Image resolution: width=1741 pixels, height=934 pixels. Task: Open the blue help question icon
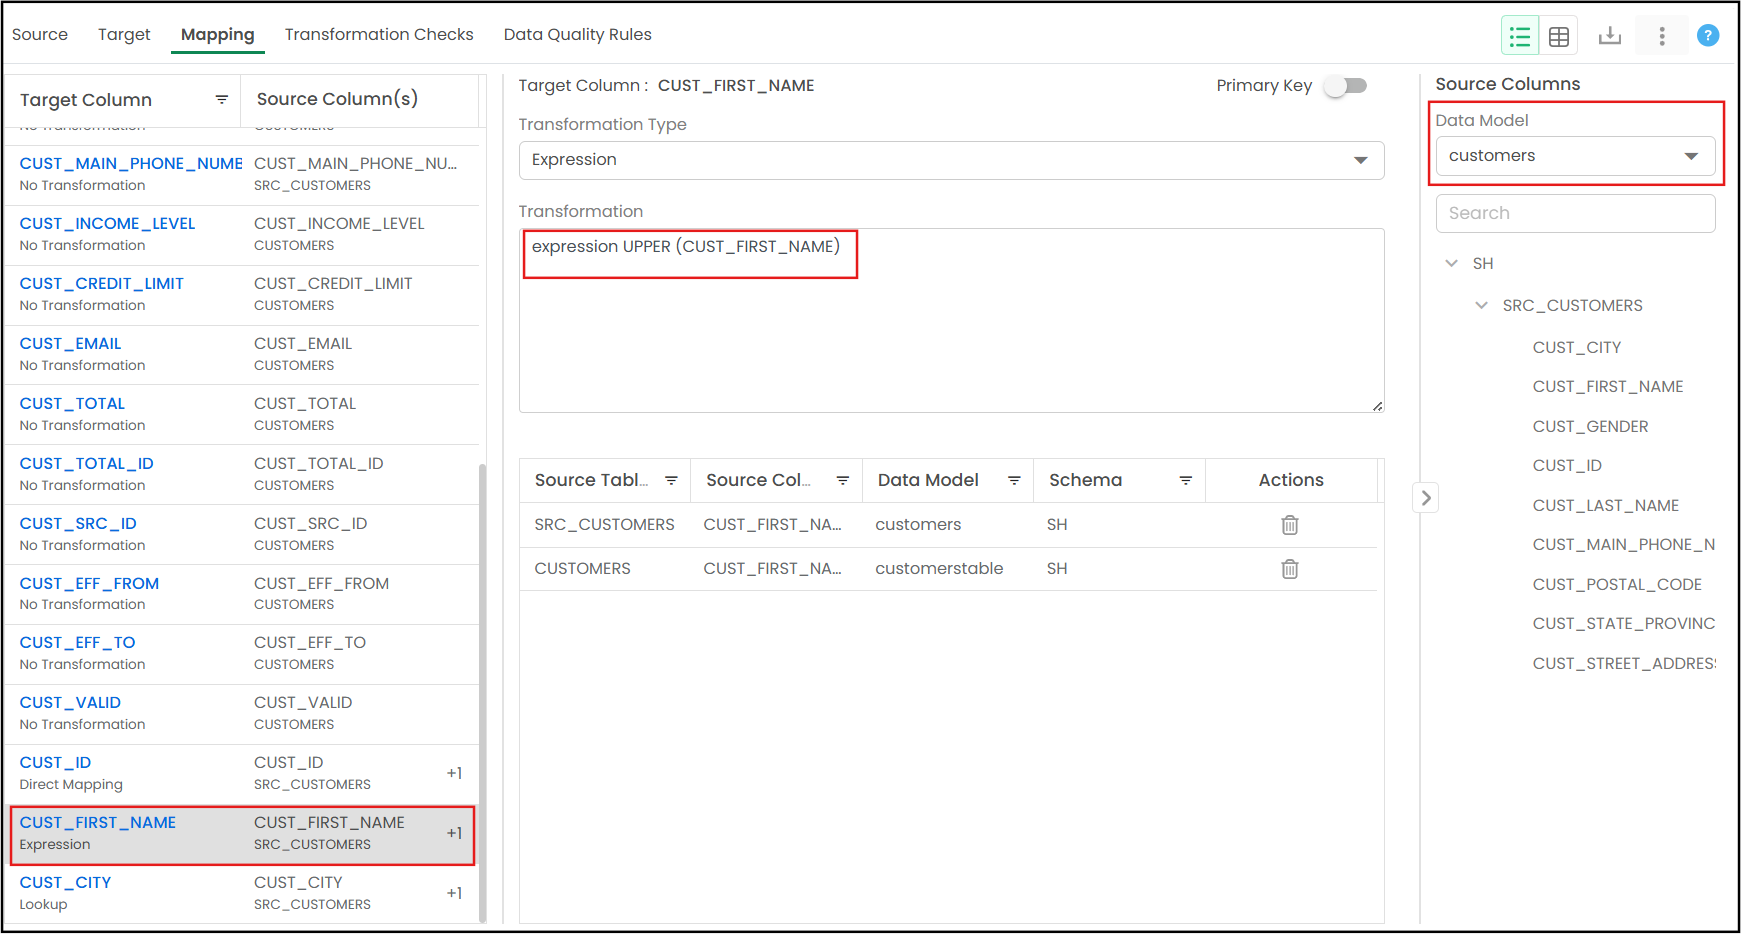click(1708, 36)
